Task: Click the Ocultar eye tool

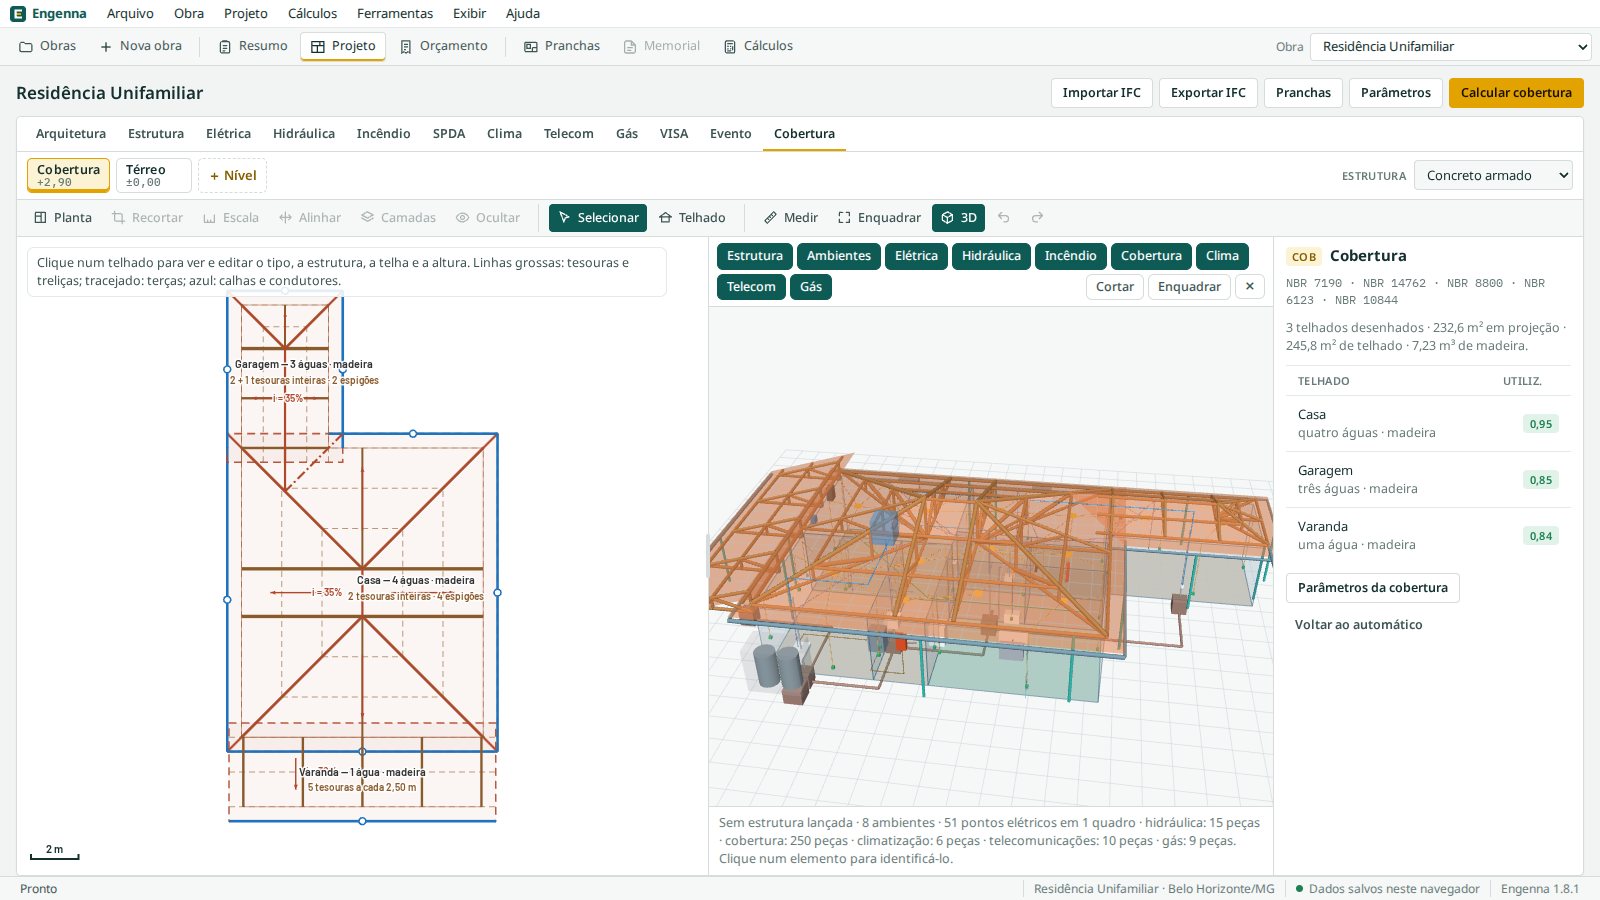Action: tap(488, 218)
